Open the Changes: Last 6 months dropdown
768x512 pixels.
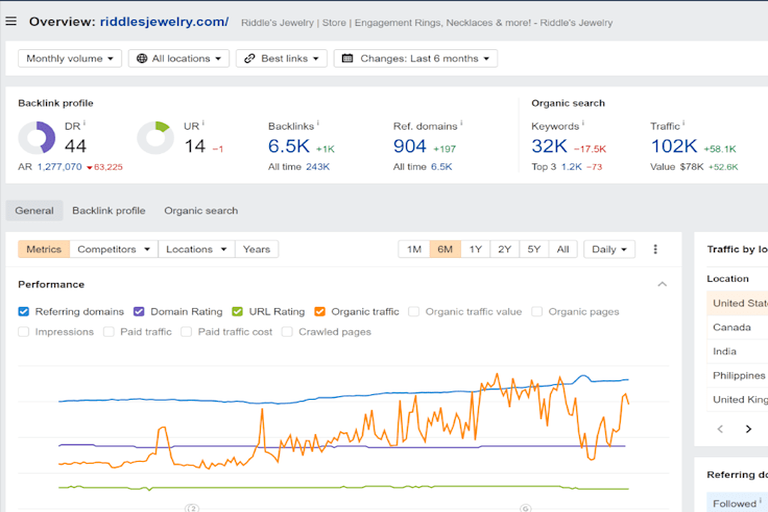point(415,58)
